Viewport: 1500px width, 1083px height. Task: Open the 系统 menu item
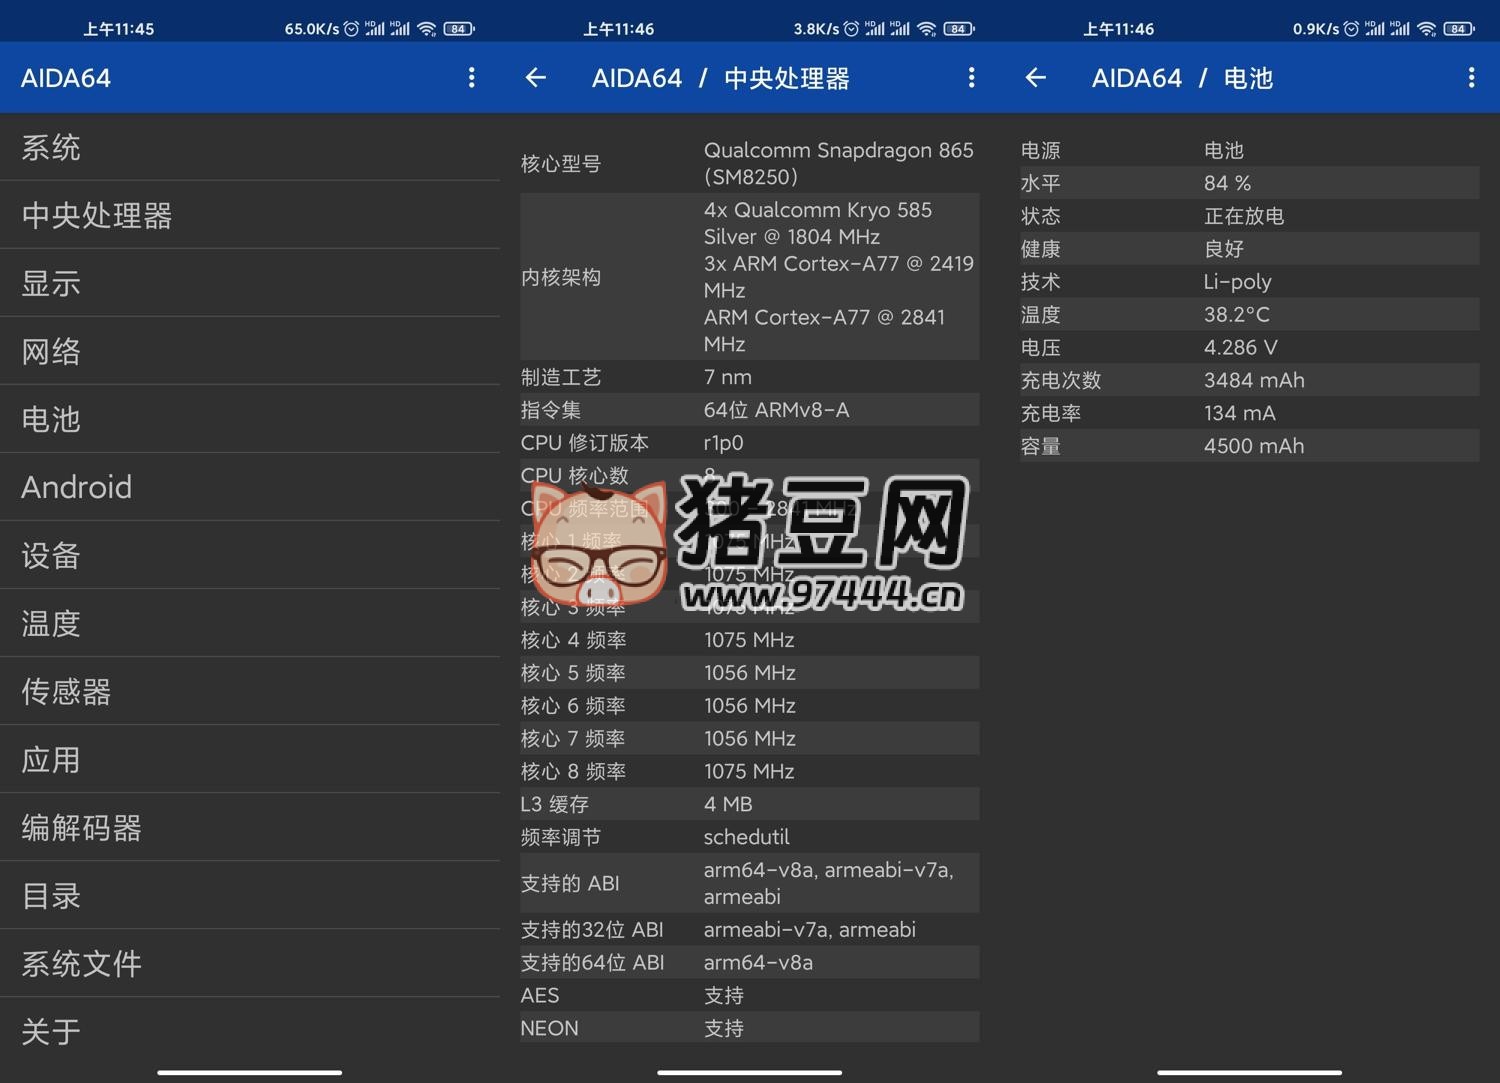250,148
